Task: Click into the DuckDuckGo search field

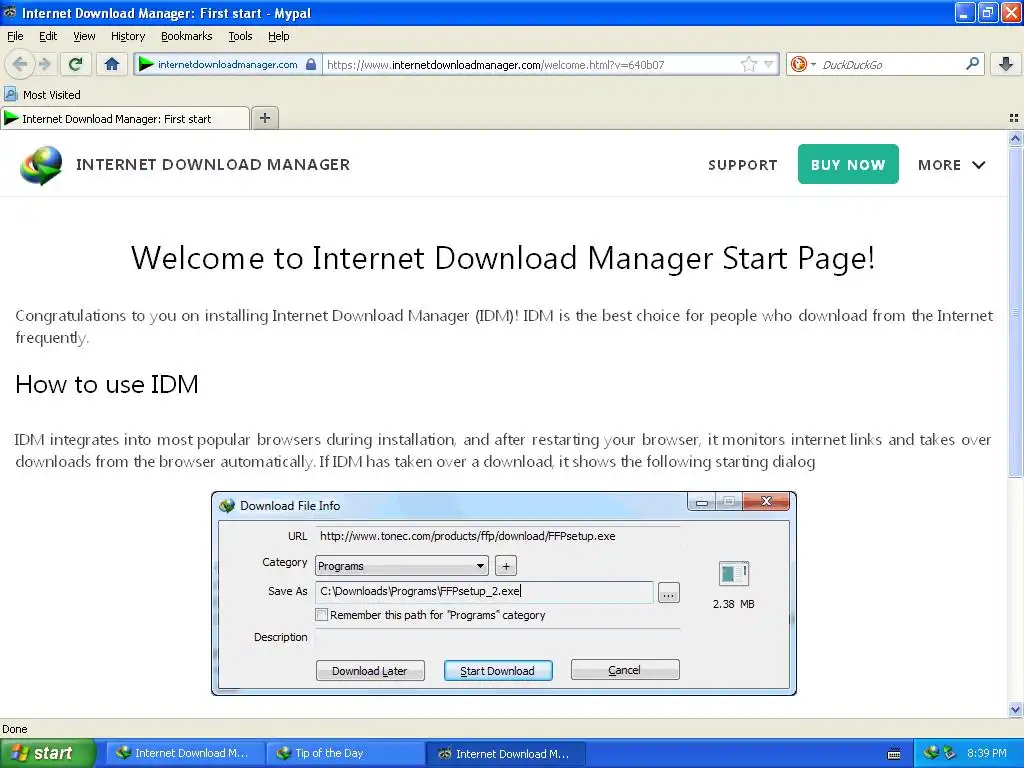Action: pyautogui.click(x=891, y=64)
